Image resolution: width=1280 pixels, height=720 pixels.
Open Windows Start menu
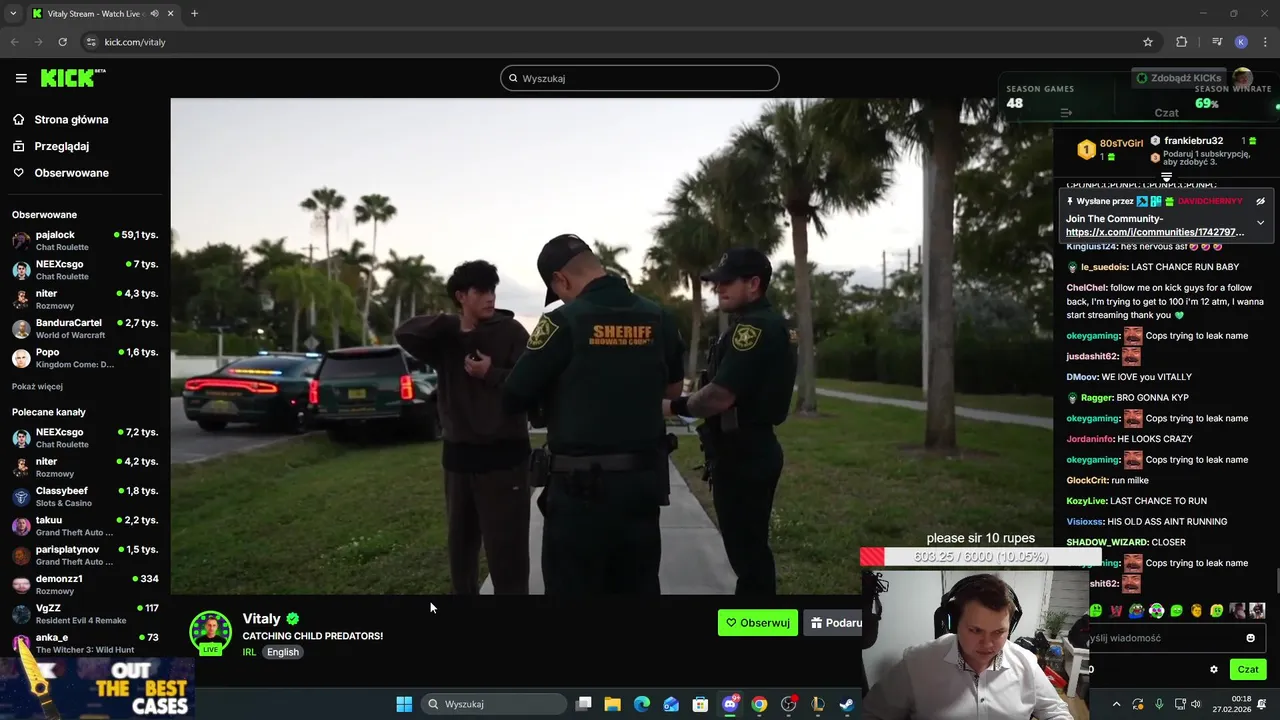404,704
